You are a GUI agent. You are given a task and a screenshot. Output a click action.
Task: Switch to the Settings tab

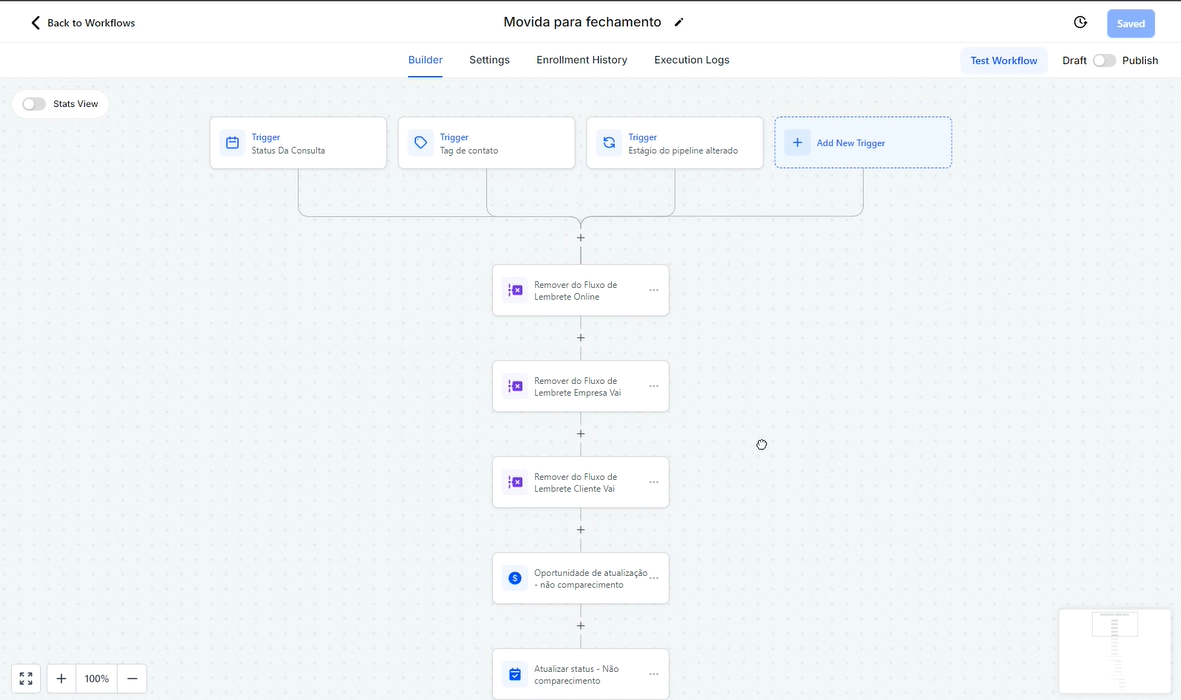tap(489, 60)
